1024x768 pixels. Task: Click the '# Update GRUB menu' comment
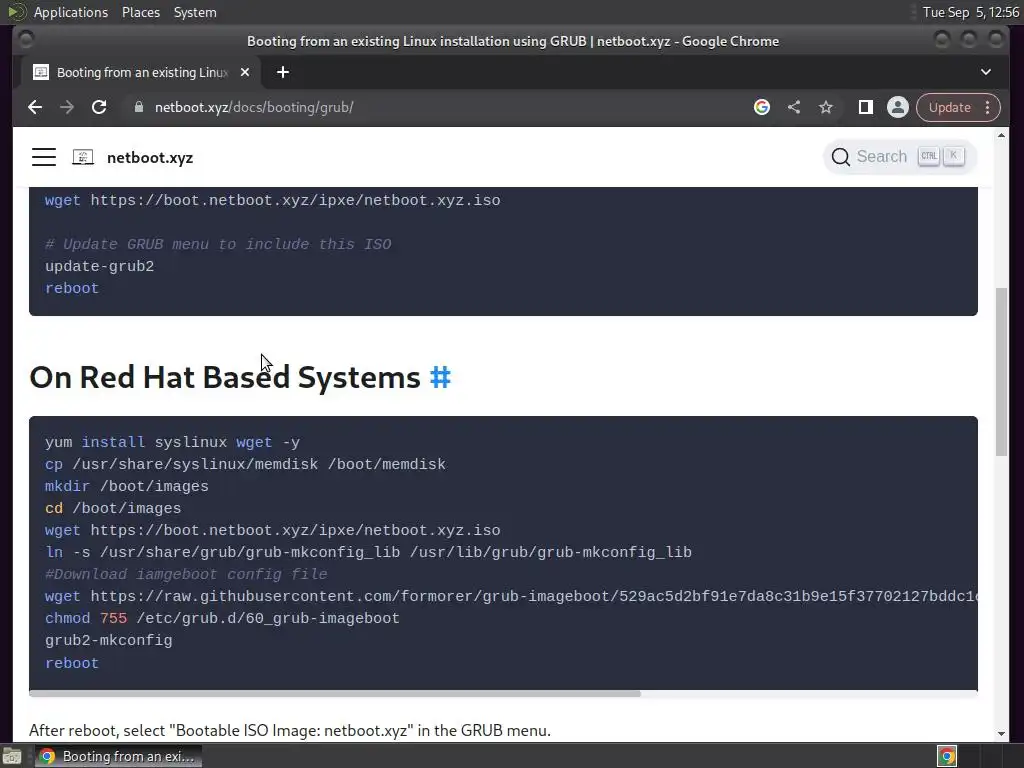[218, 244]
